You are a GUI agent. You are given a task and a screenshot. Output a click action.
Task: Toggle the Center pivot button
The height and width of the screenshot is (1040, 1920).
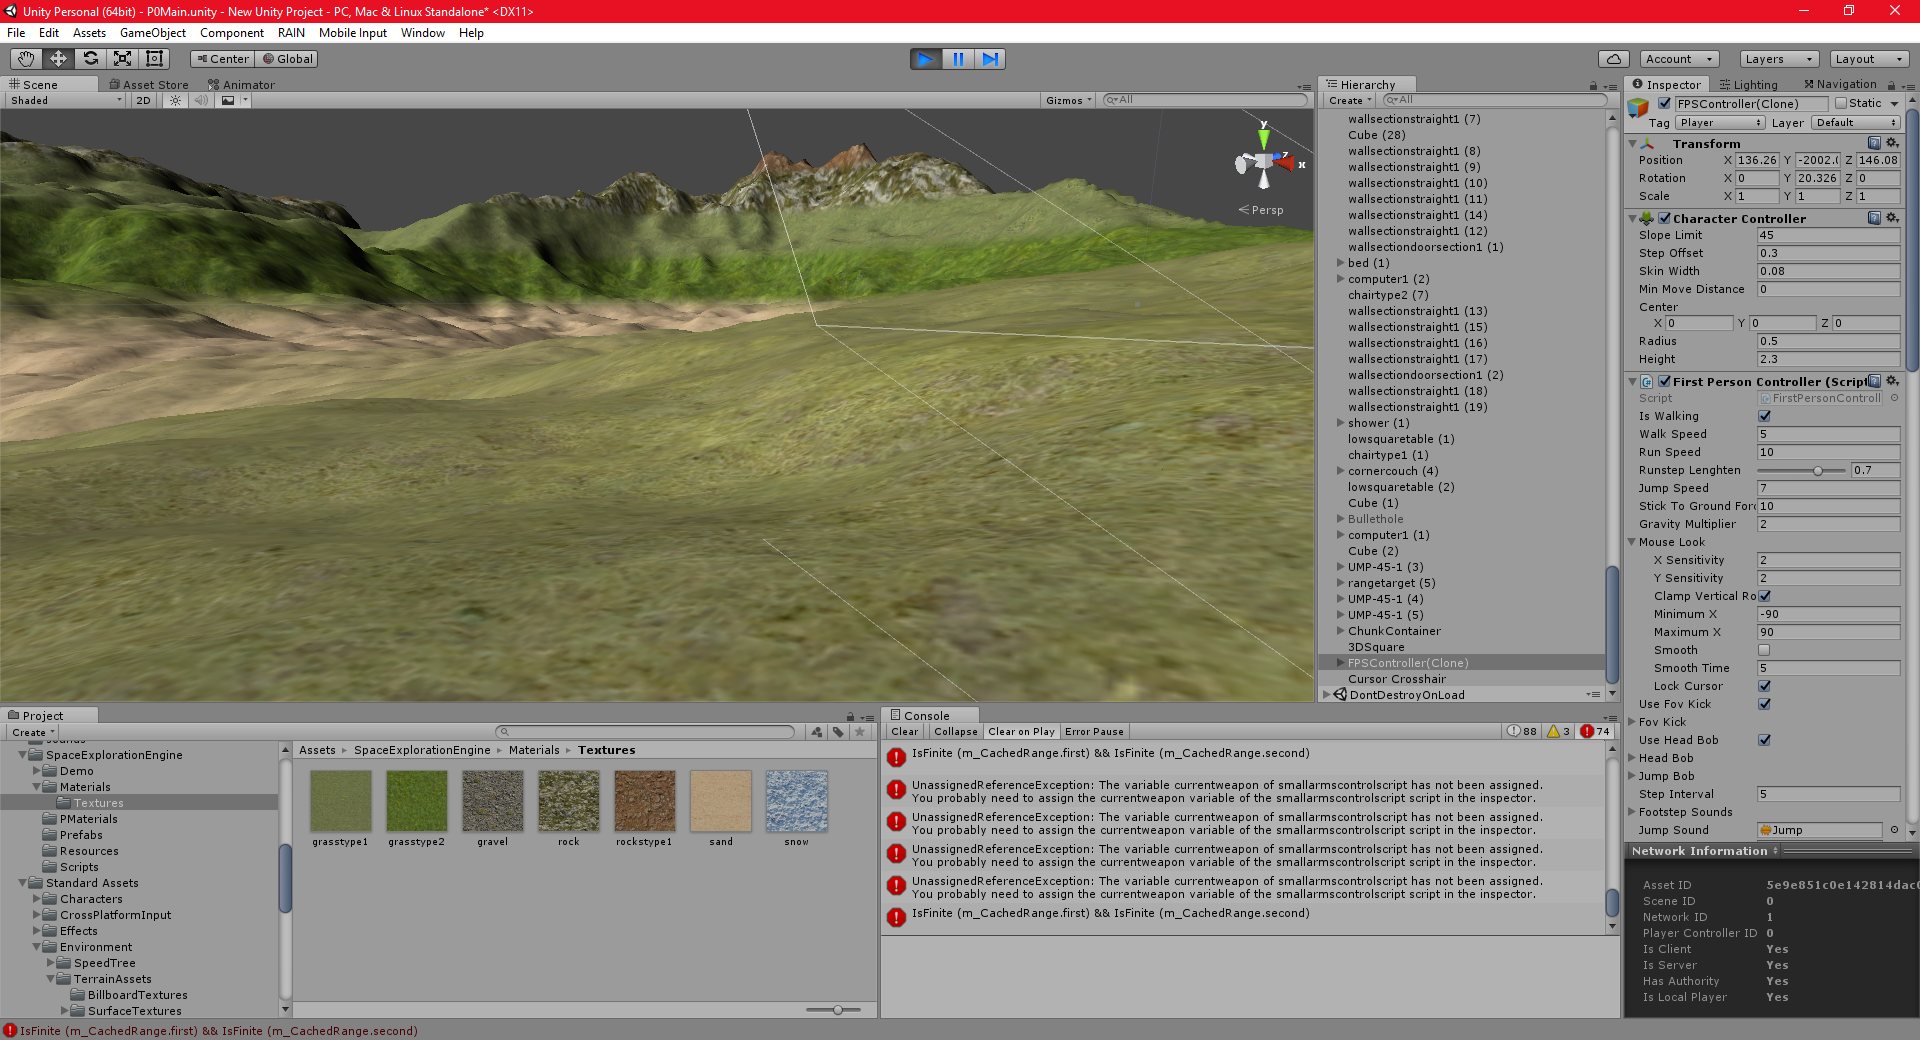coord(222,59)
